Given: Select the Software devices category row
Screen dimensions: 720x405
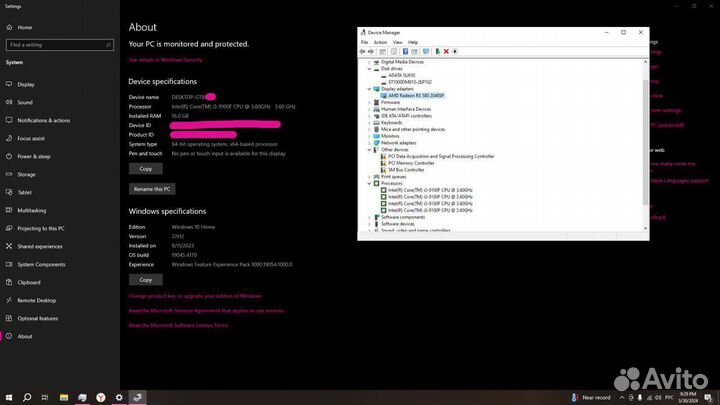Looking at the screenshot, I should 397,224.
